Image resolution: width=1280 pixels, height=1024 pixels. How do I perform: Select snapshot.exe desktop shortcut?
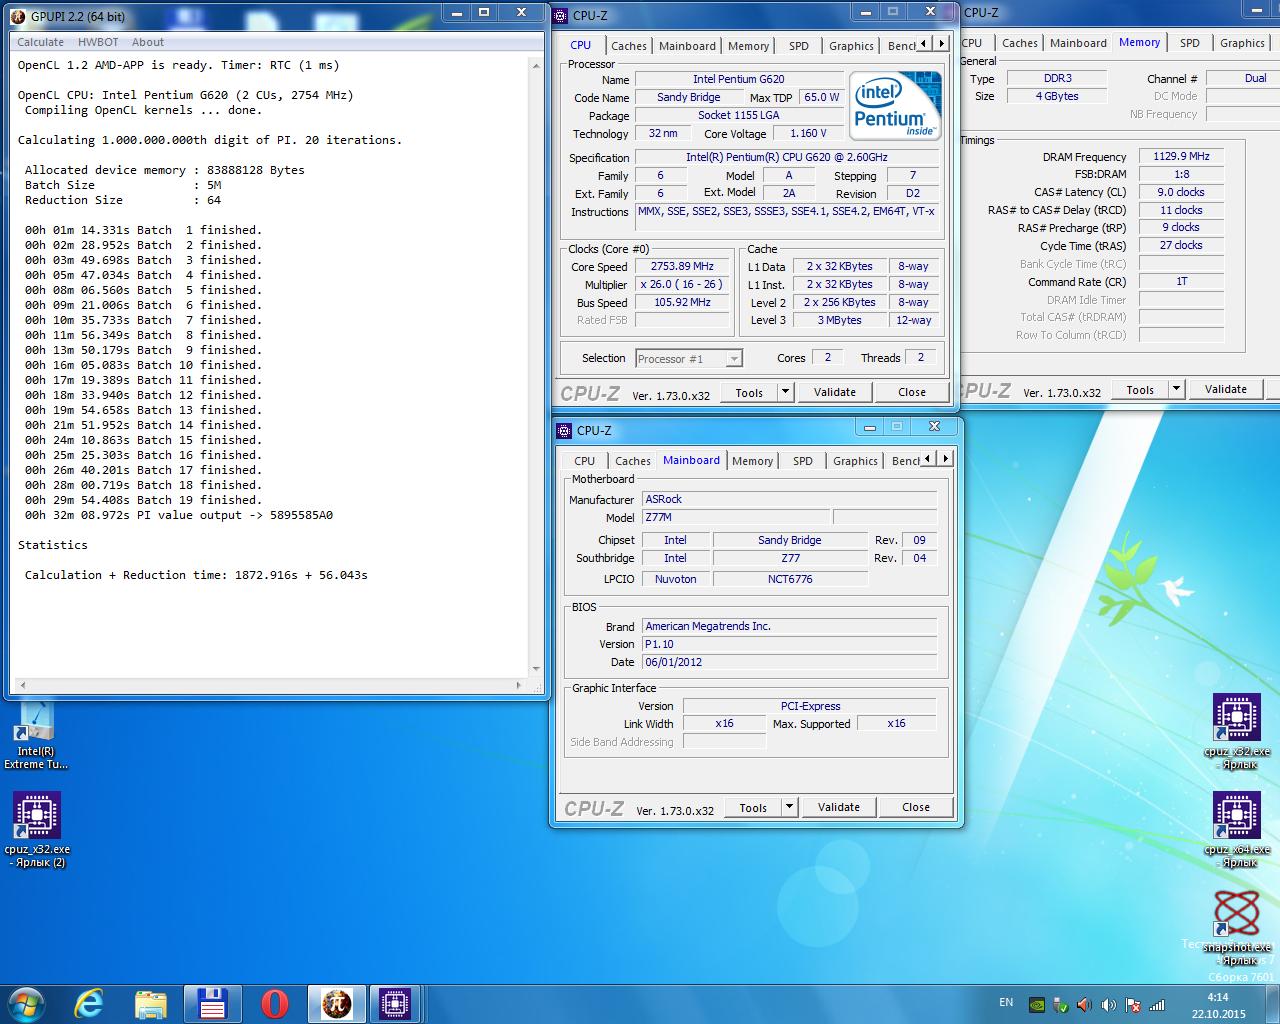coord(1238,927)
